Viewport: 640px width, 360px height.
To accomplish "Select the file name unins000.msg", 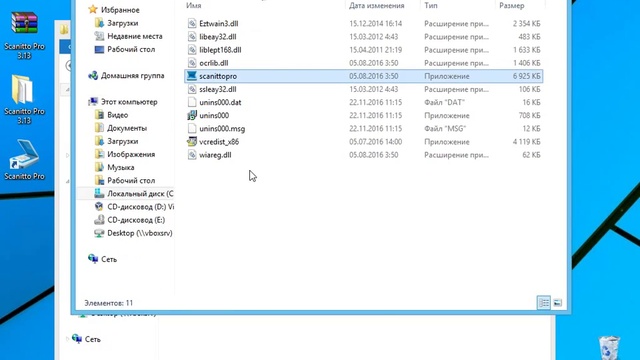I will click(x=222, y=129).
